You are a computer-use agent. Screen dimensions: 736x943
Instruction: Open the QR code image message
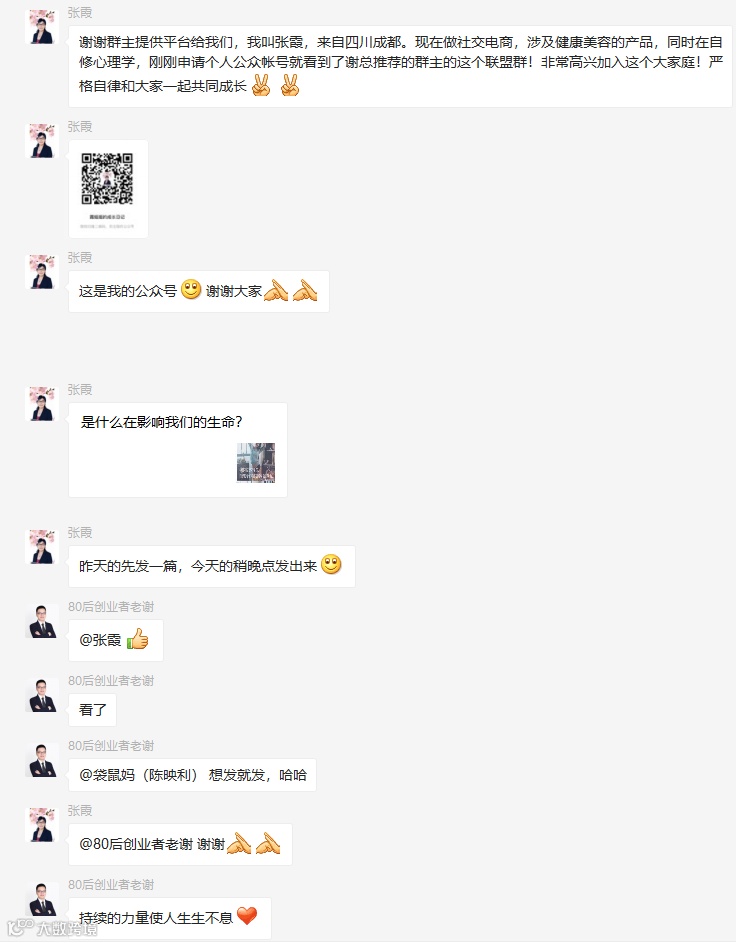point(108,189)
